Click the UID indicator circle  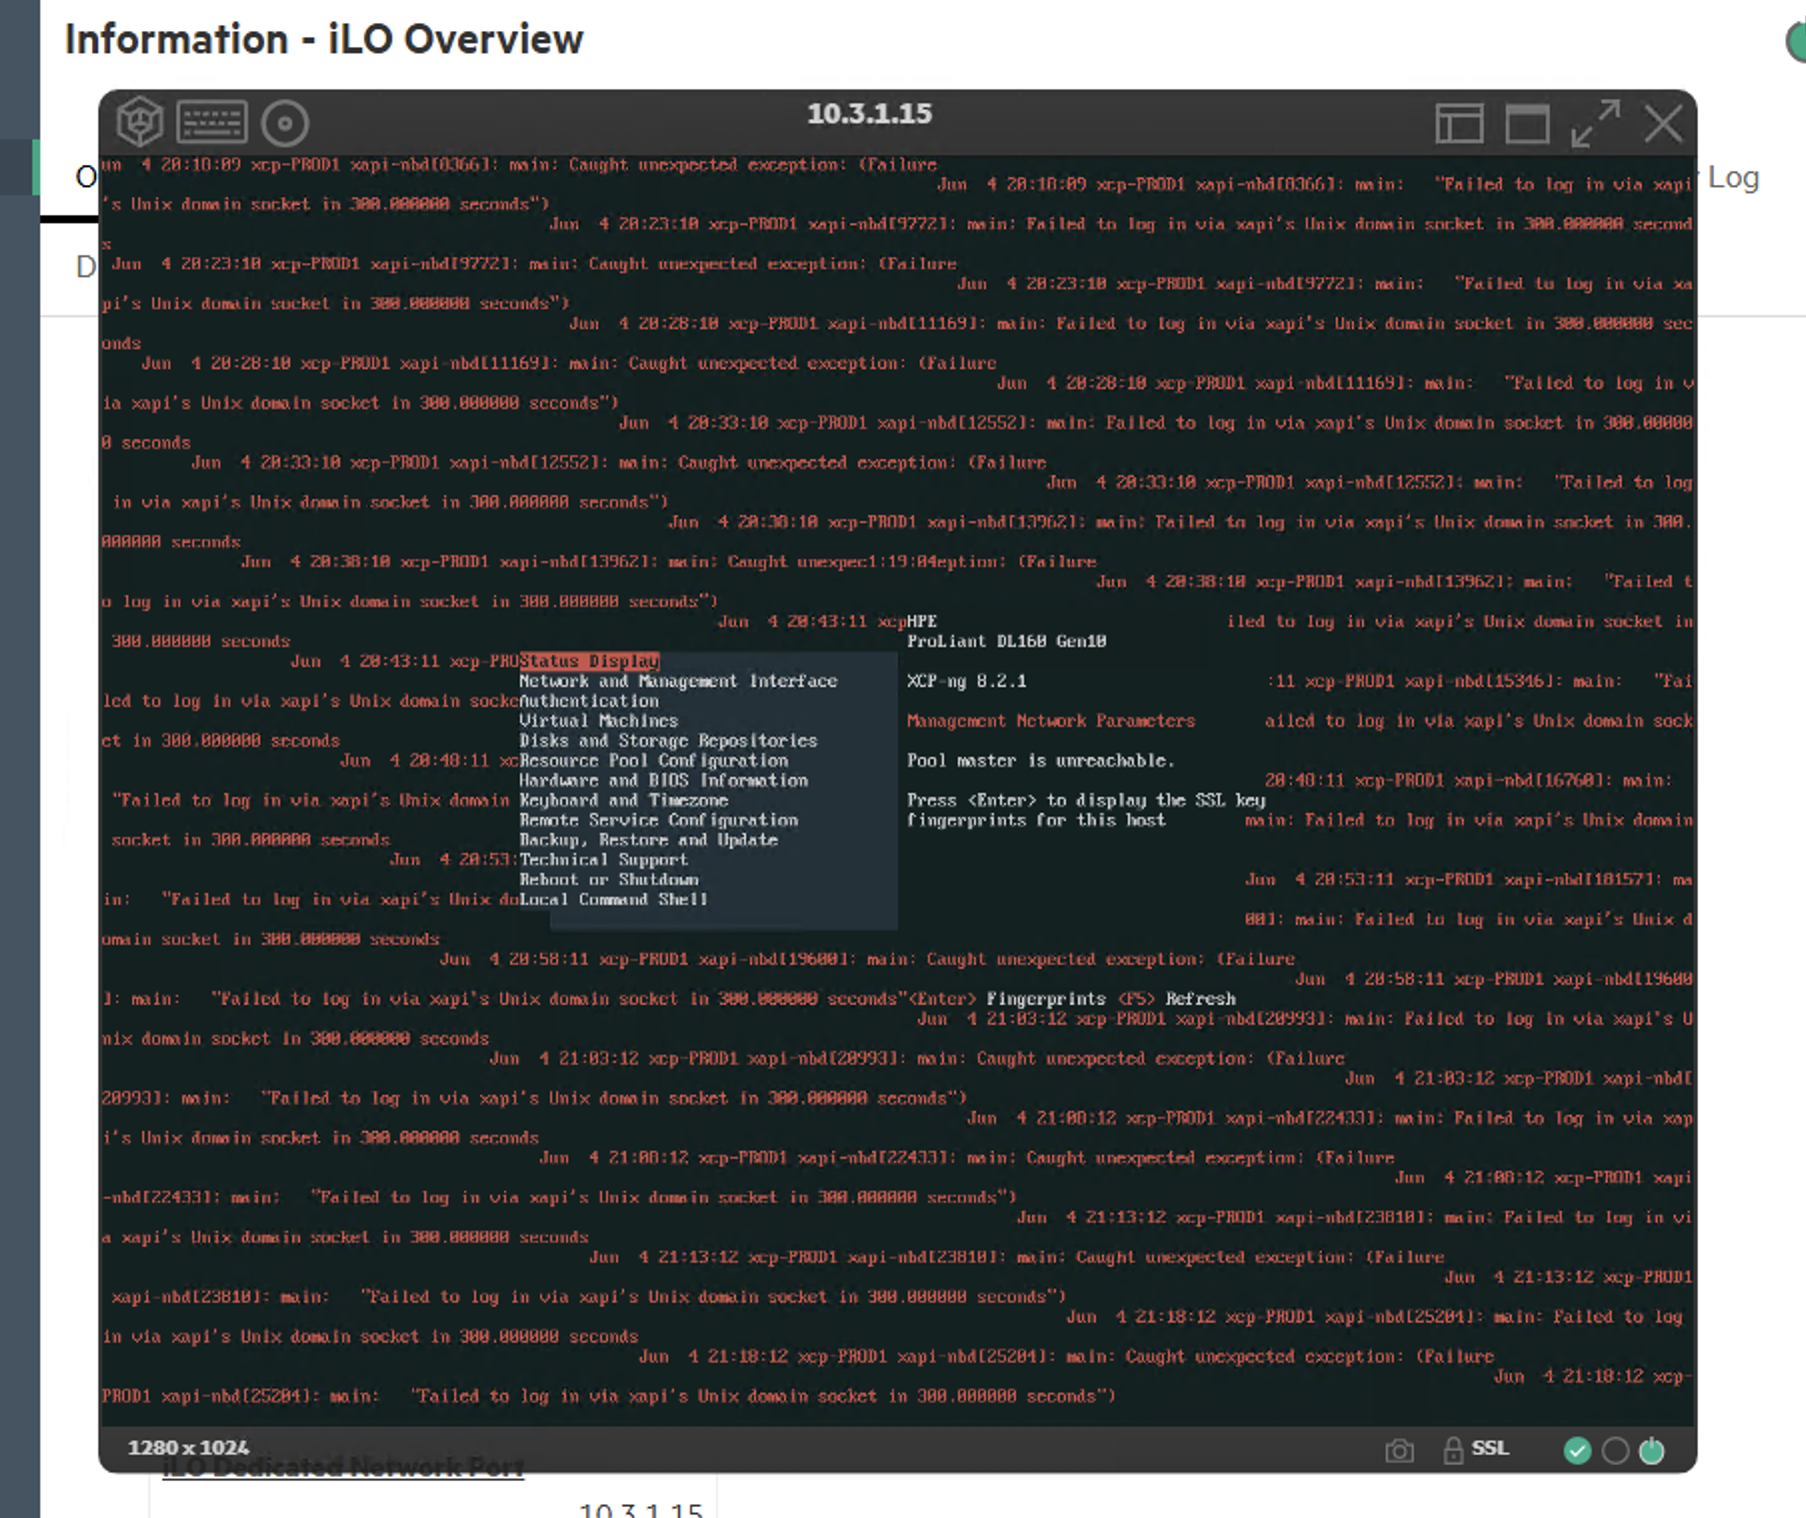pos(1615,1450)
